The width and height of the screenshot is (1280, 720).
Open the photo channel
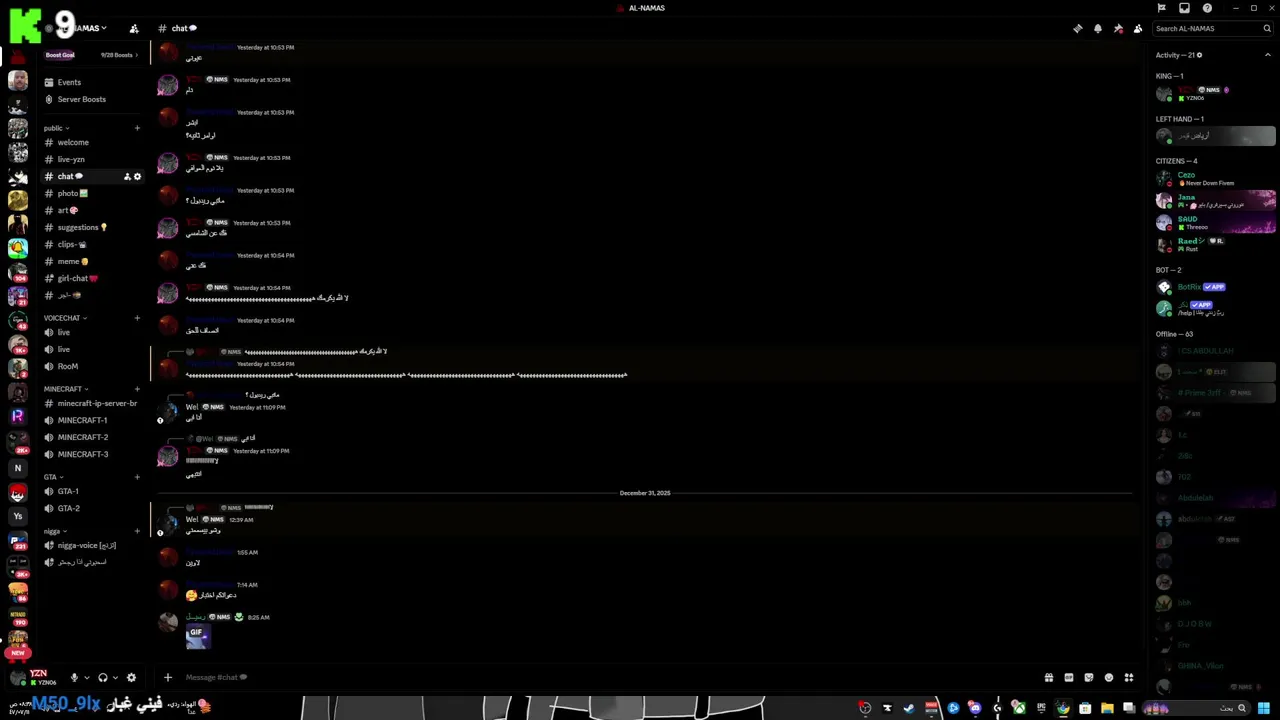[94, 193]
